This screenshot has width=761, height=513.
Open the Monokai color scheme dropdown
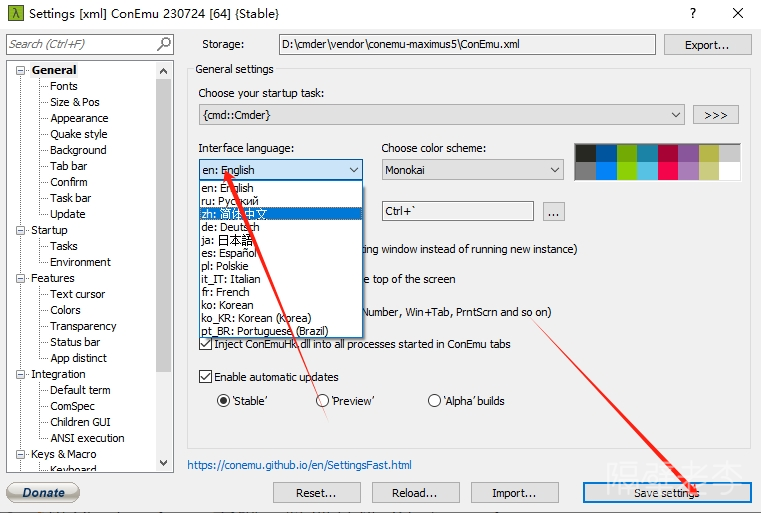[x=473, y=170]
